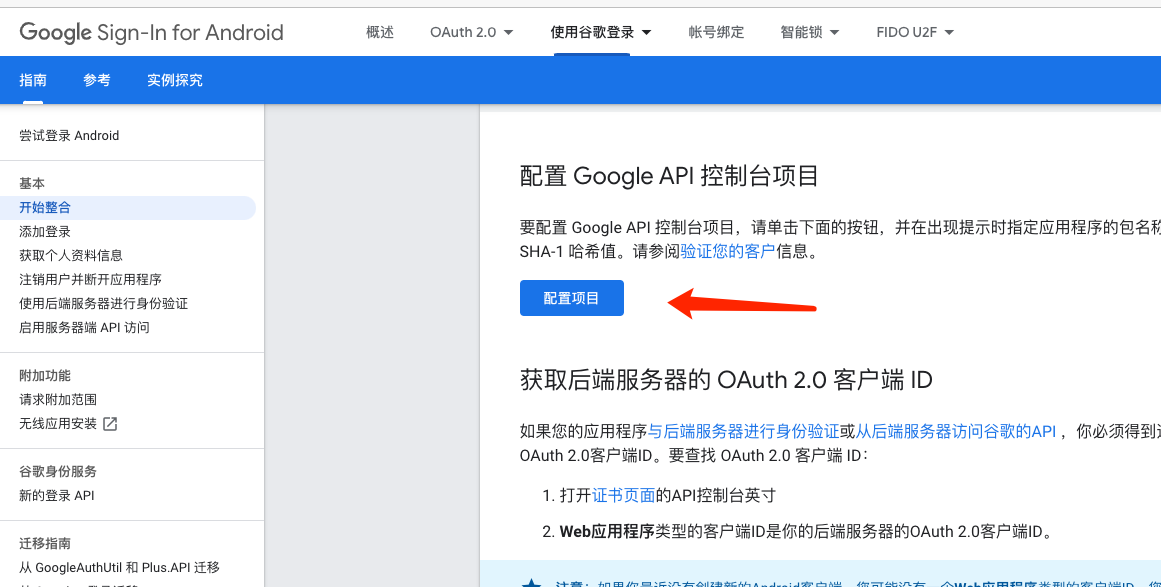
Task: Open the 验证您的客户 link
Action: [x=727, y=252]
